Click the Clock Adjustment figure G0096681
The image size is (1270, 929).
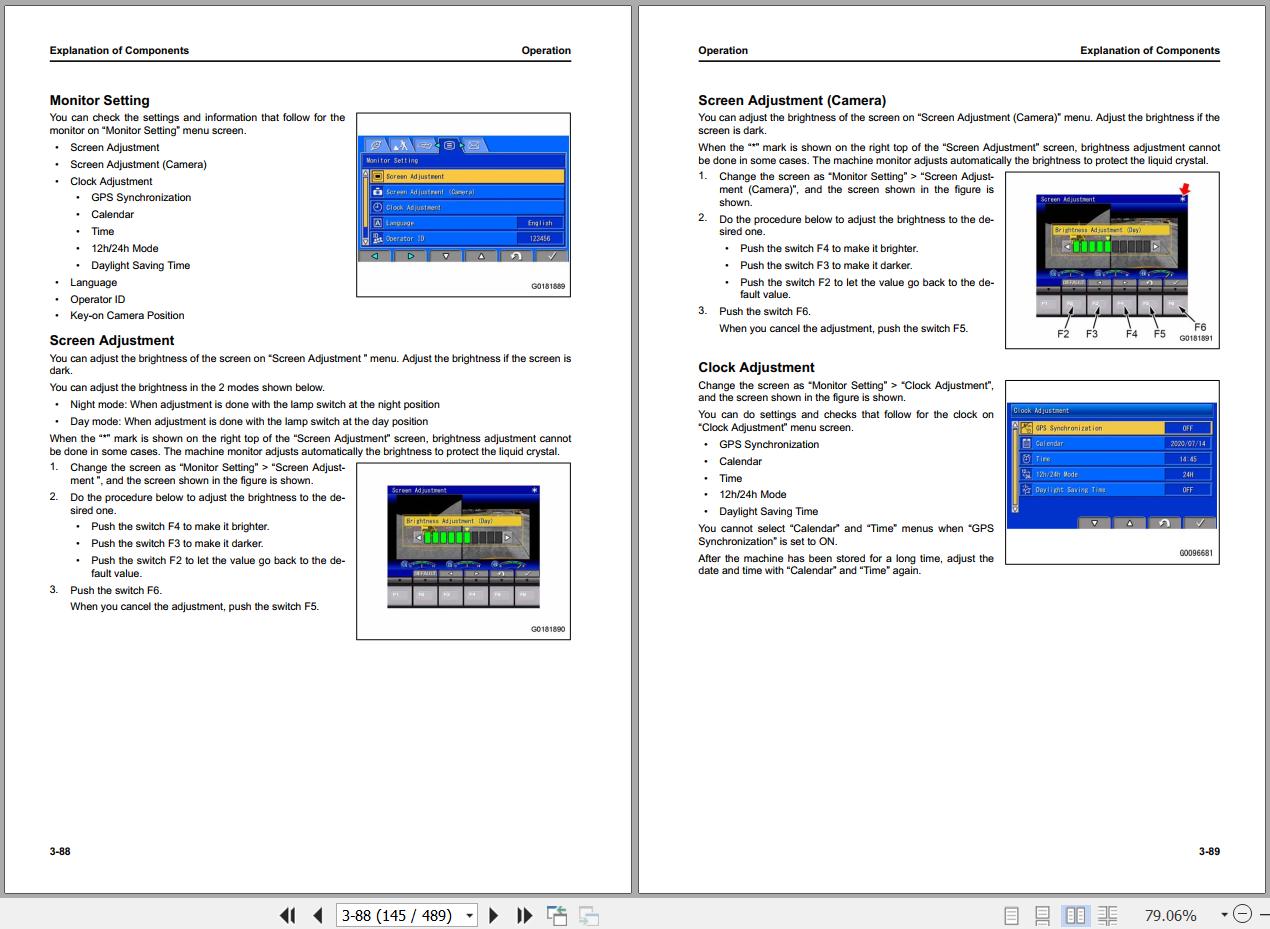[1112, 472]
